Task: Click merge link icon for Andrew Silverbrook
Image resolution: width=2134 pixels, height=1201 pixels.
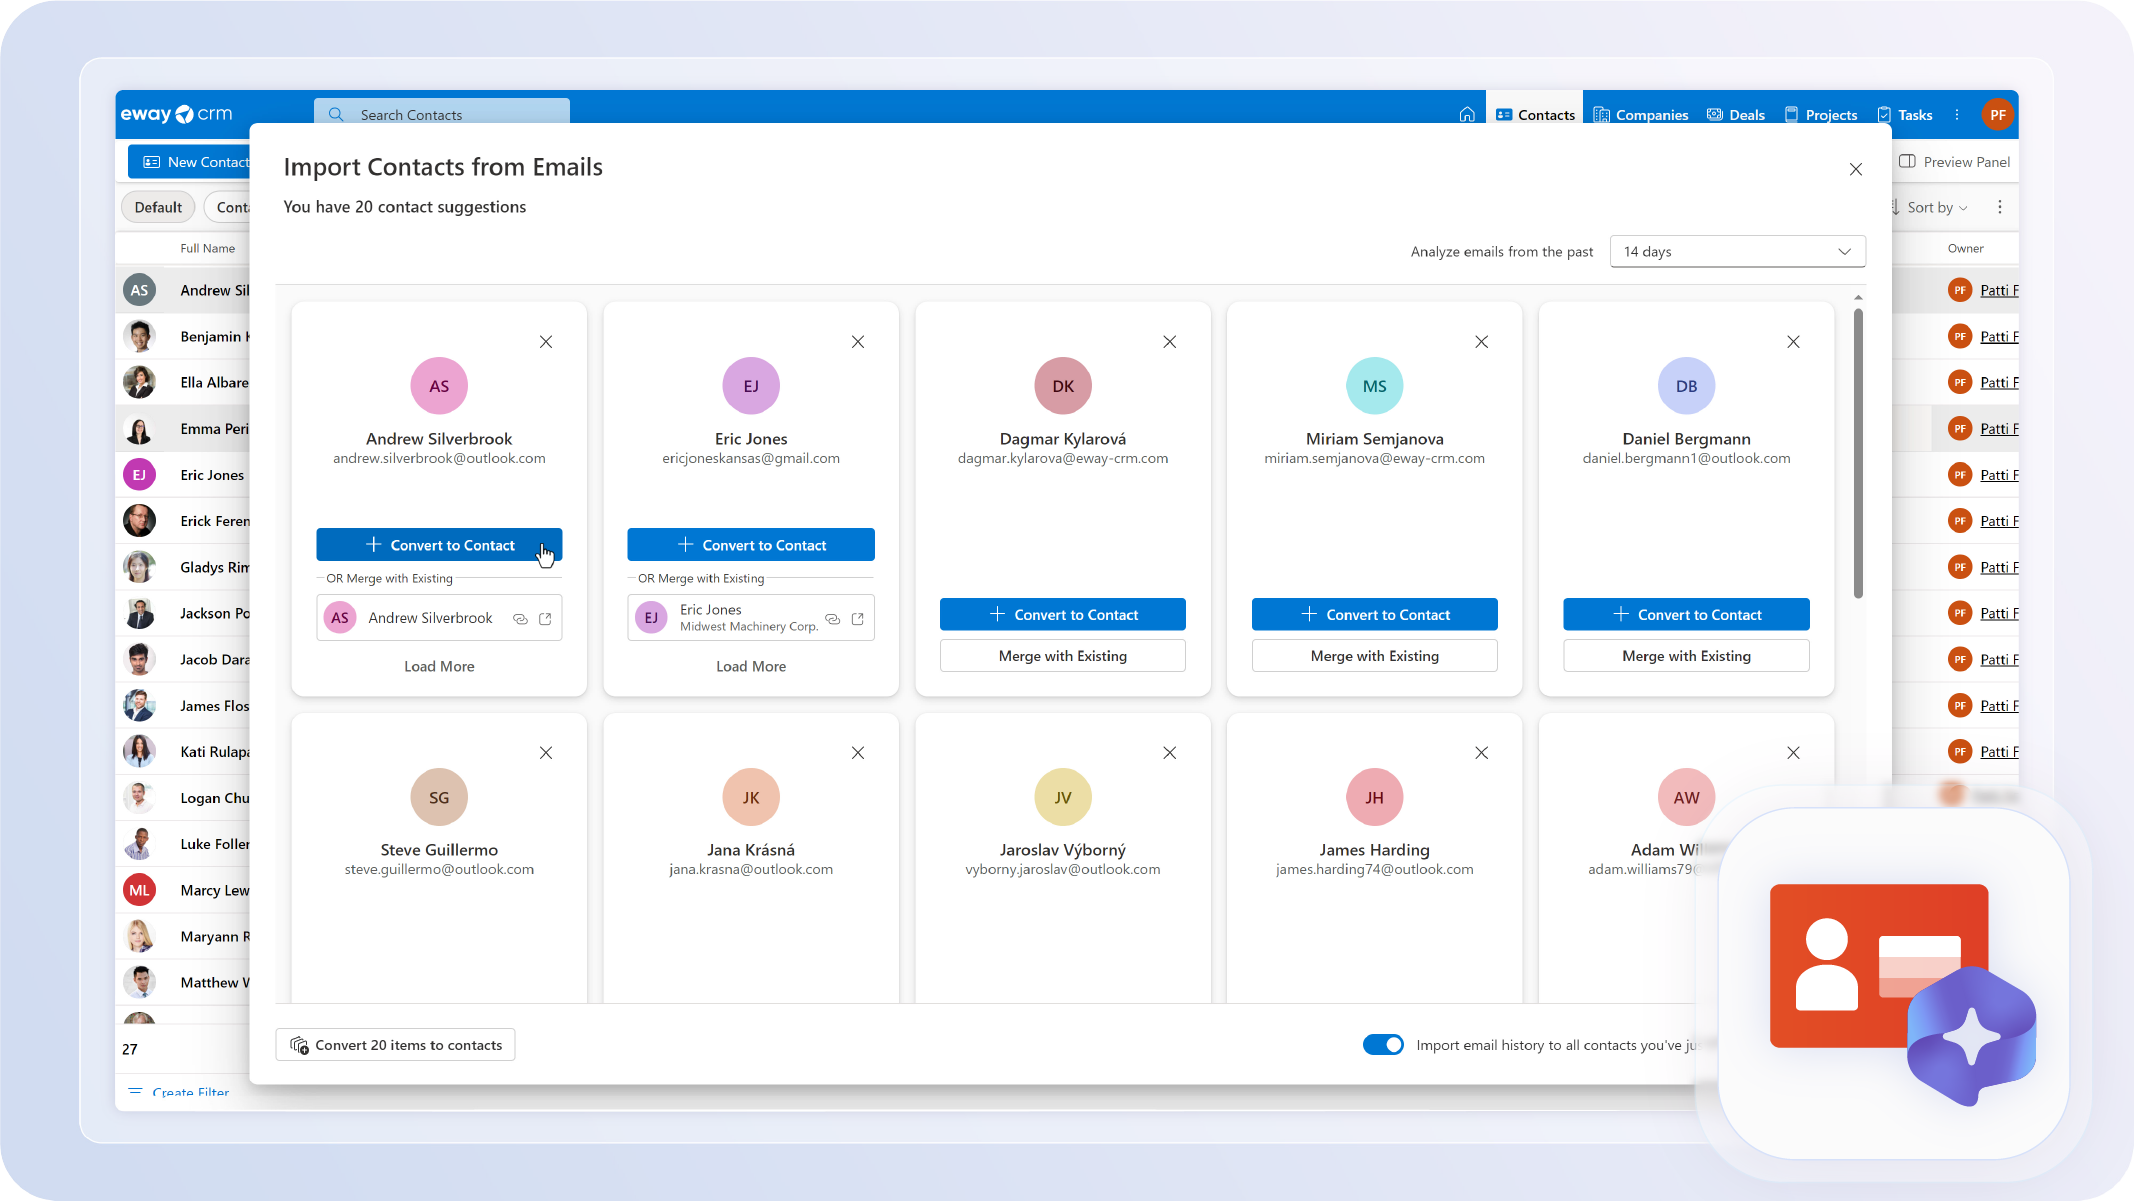Action: point(520,619)
